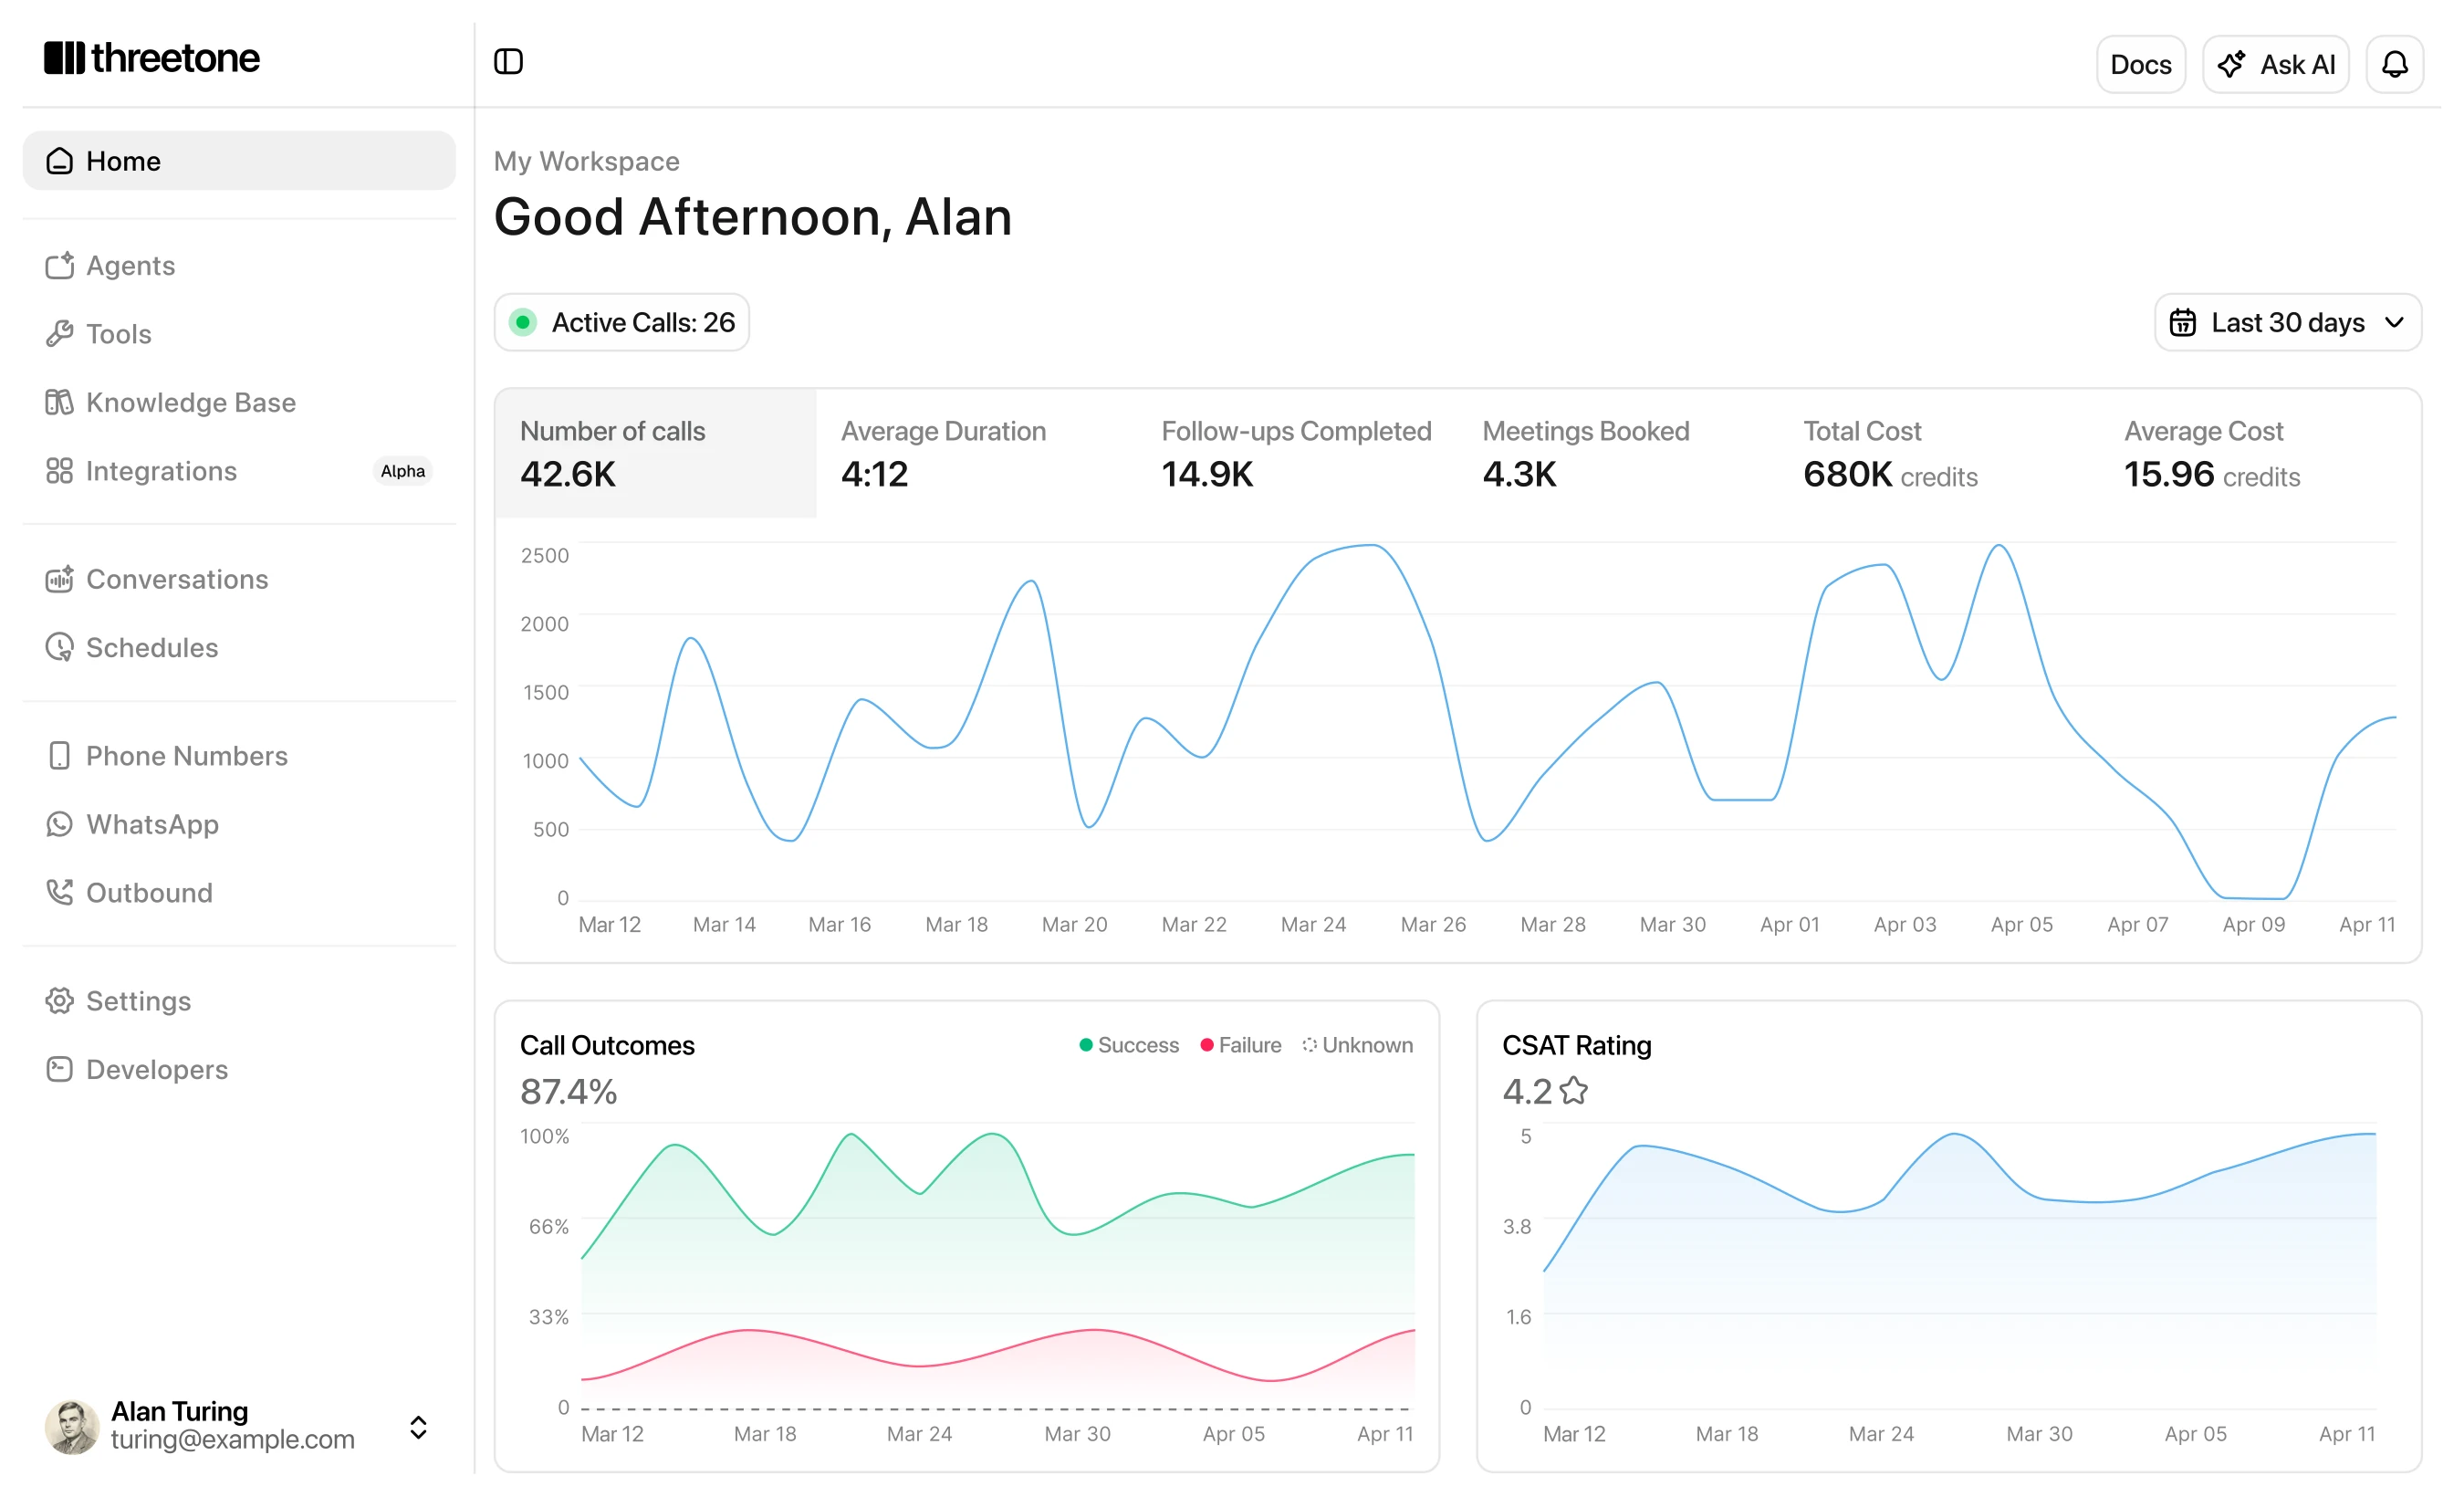Viewport: 2464px width, 1497px height.
Task: Click the Conversations icon in sidebar
Action: tap(59, 578)
